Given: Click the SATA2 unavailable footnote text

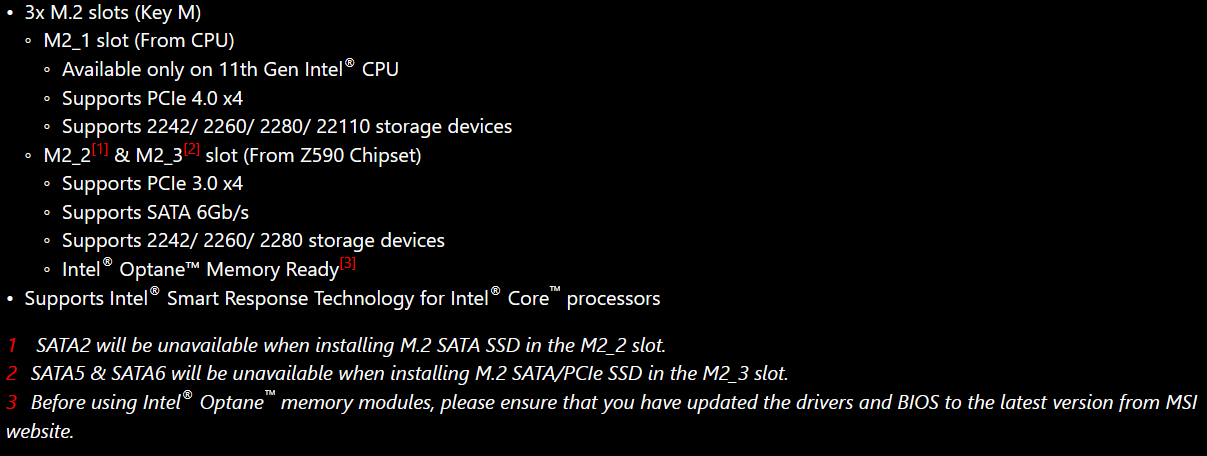Looking at the screenshot, I should click(351, 346).
